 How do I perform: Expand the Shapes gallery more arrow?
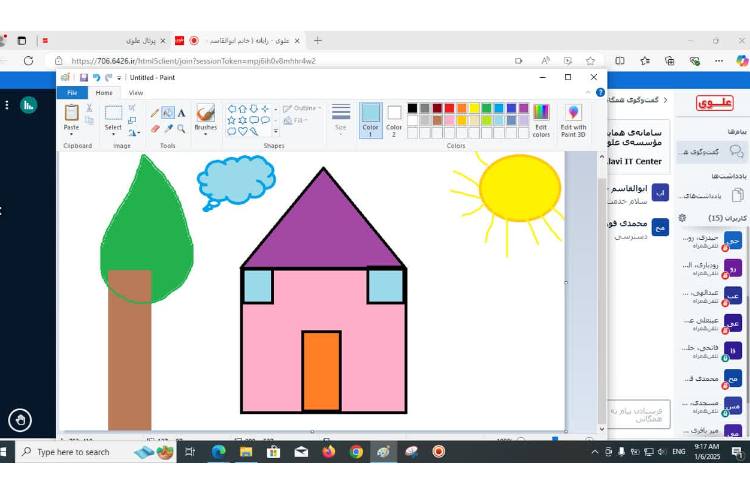pos(276,131)
